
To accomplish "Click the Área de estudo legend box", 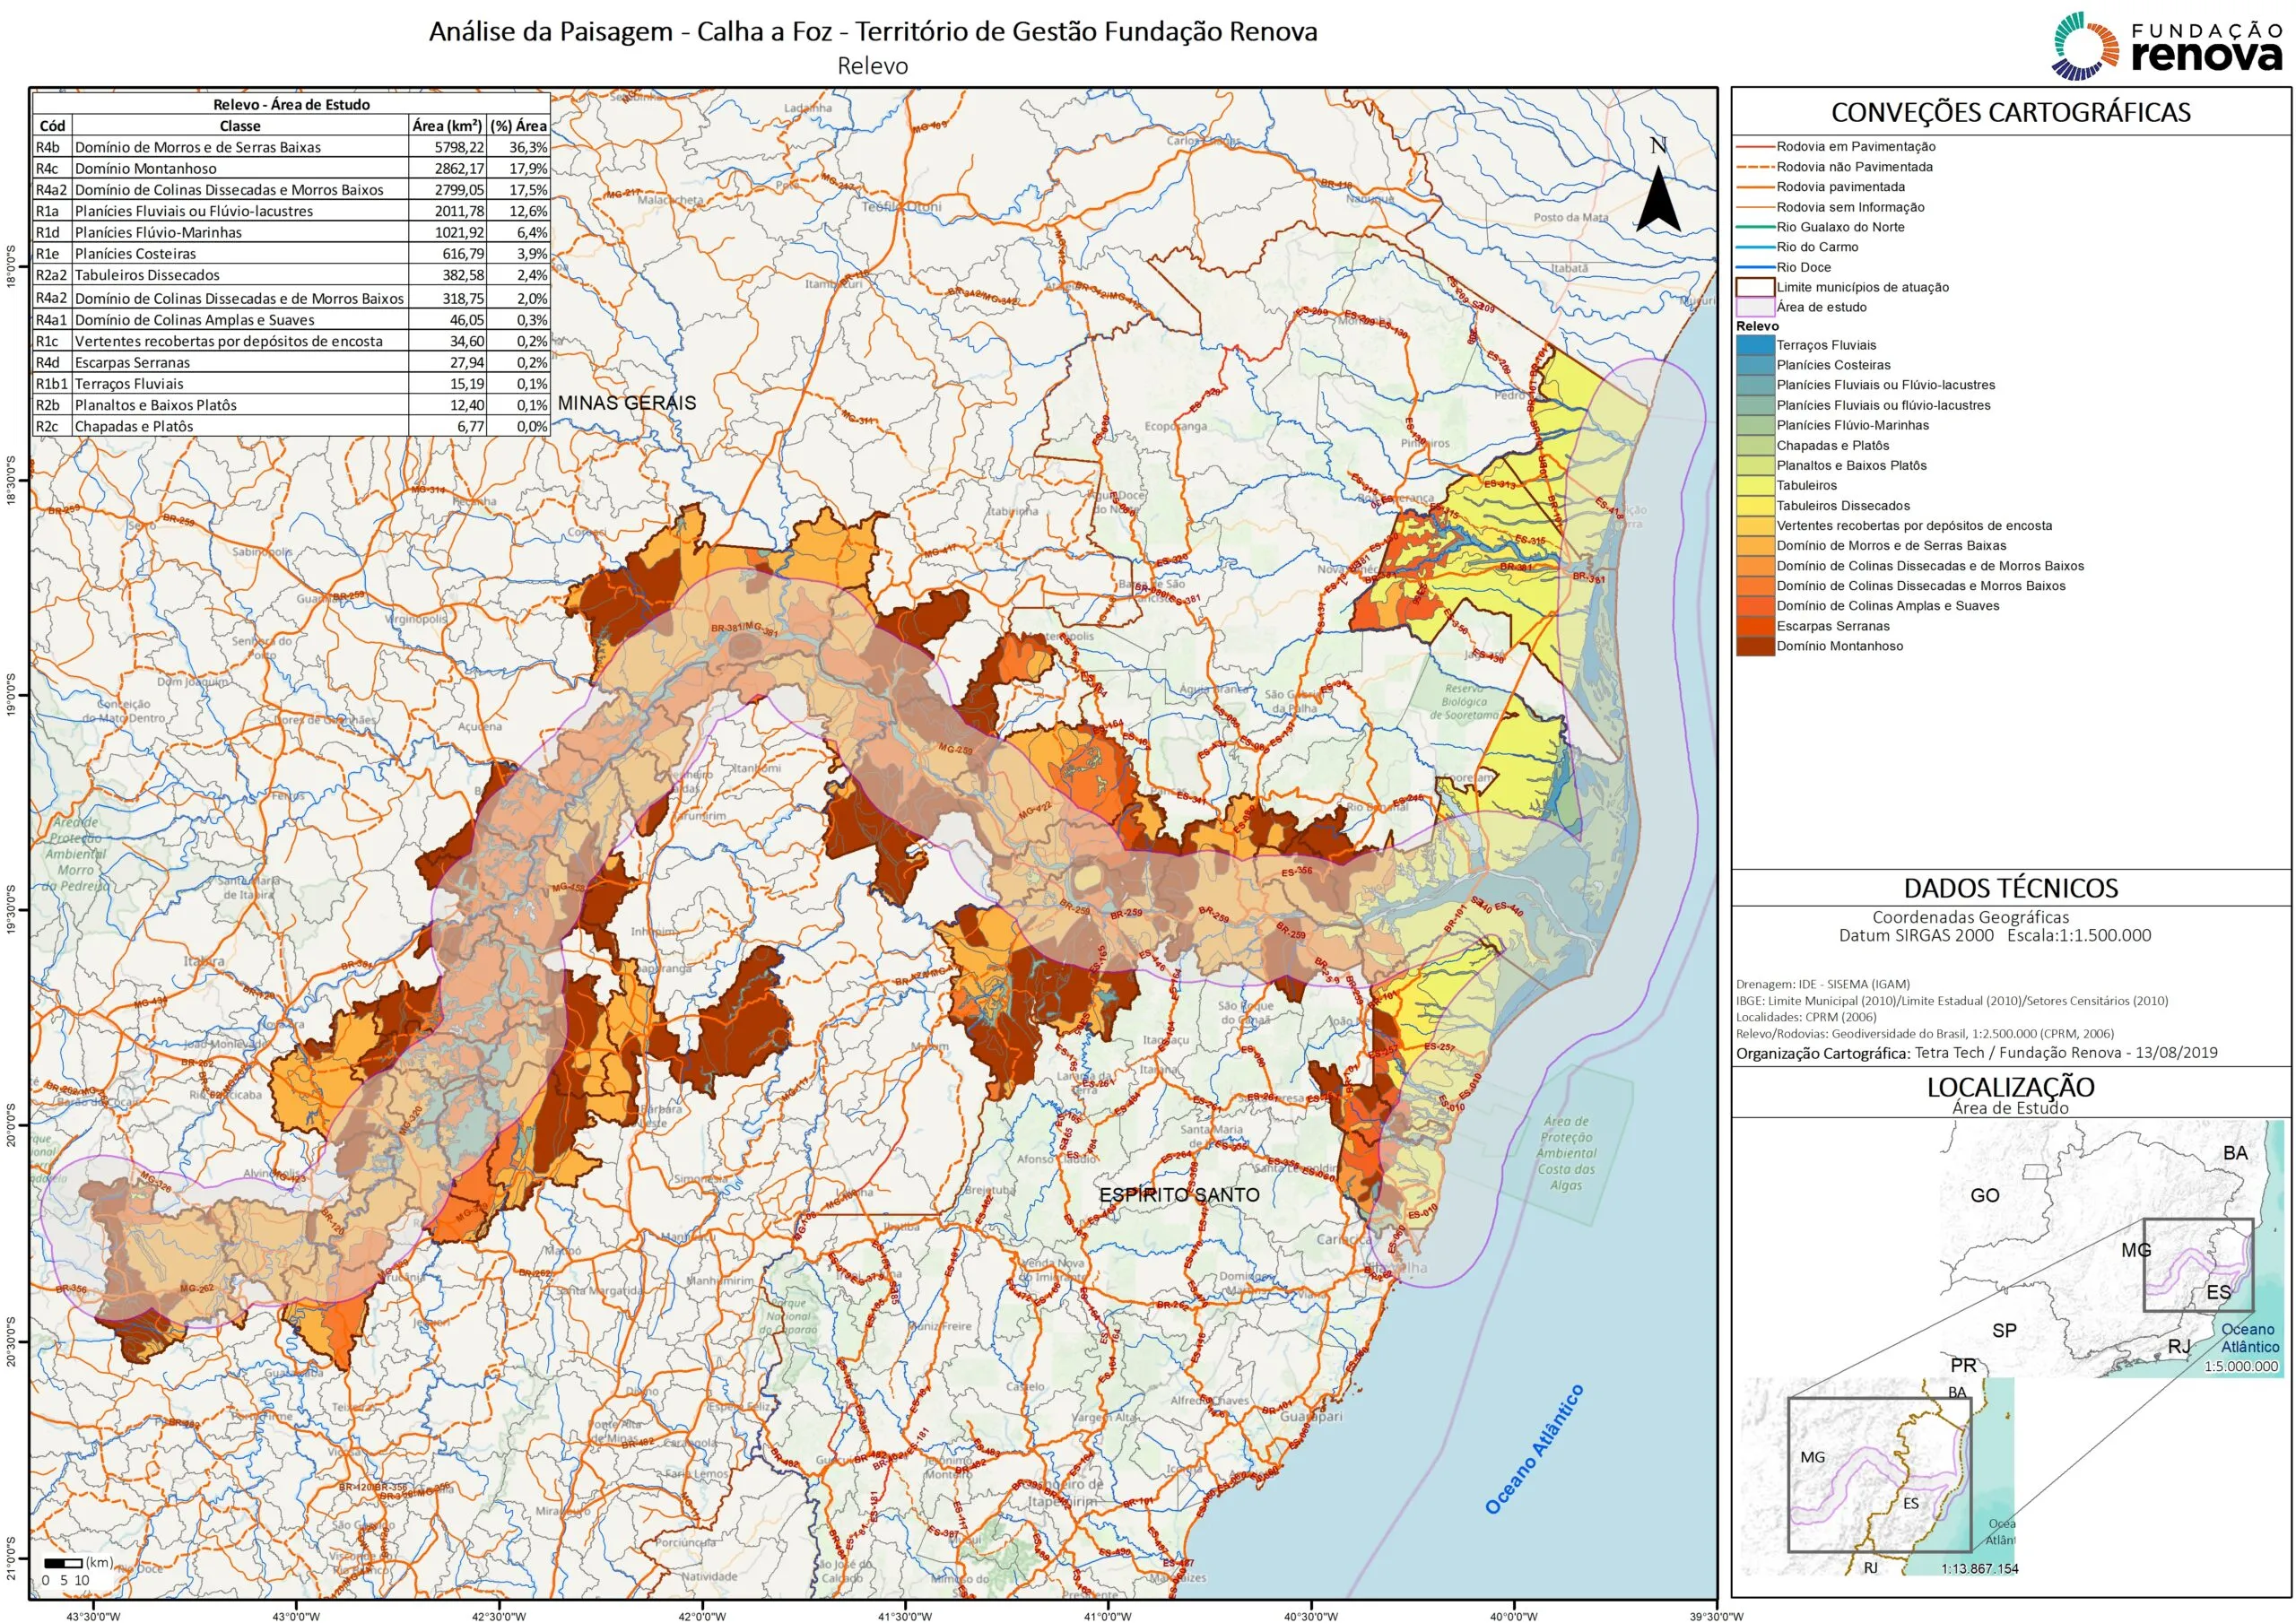I will click(1755, 307).
